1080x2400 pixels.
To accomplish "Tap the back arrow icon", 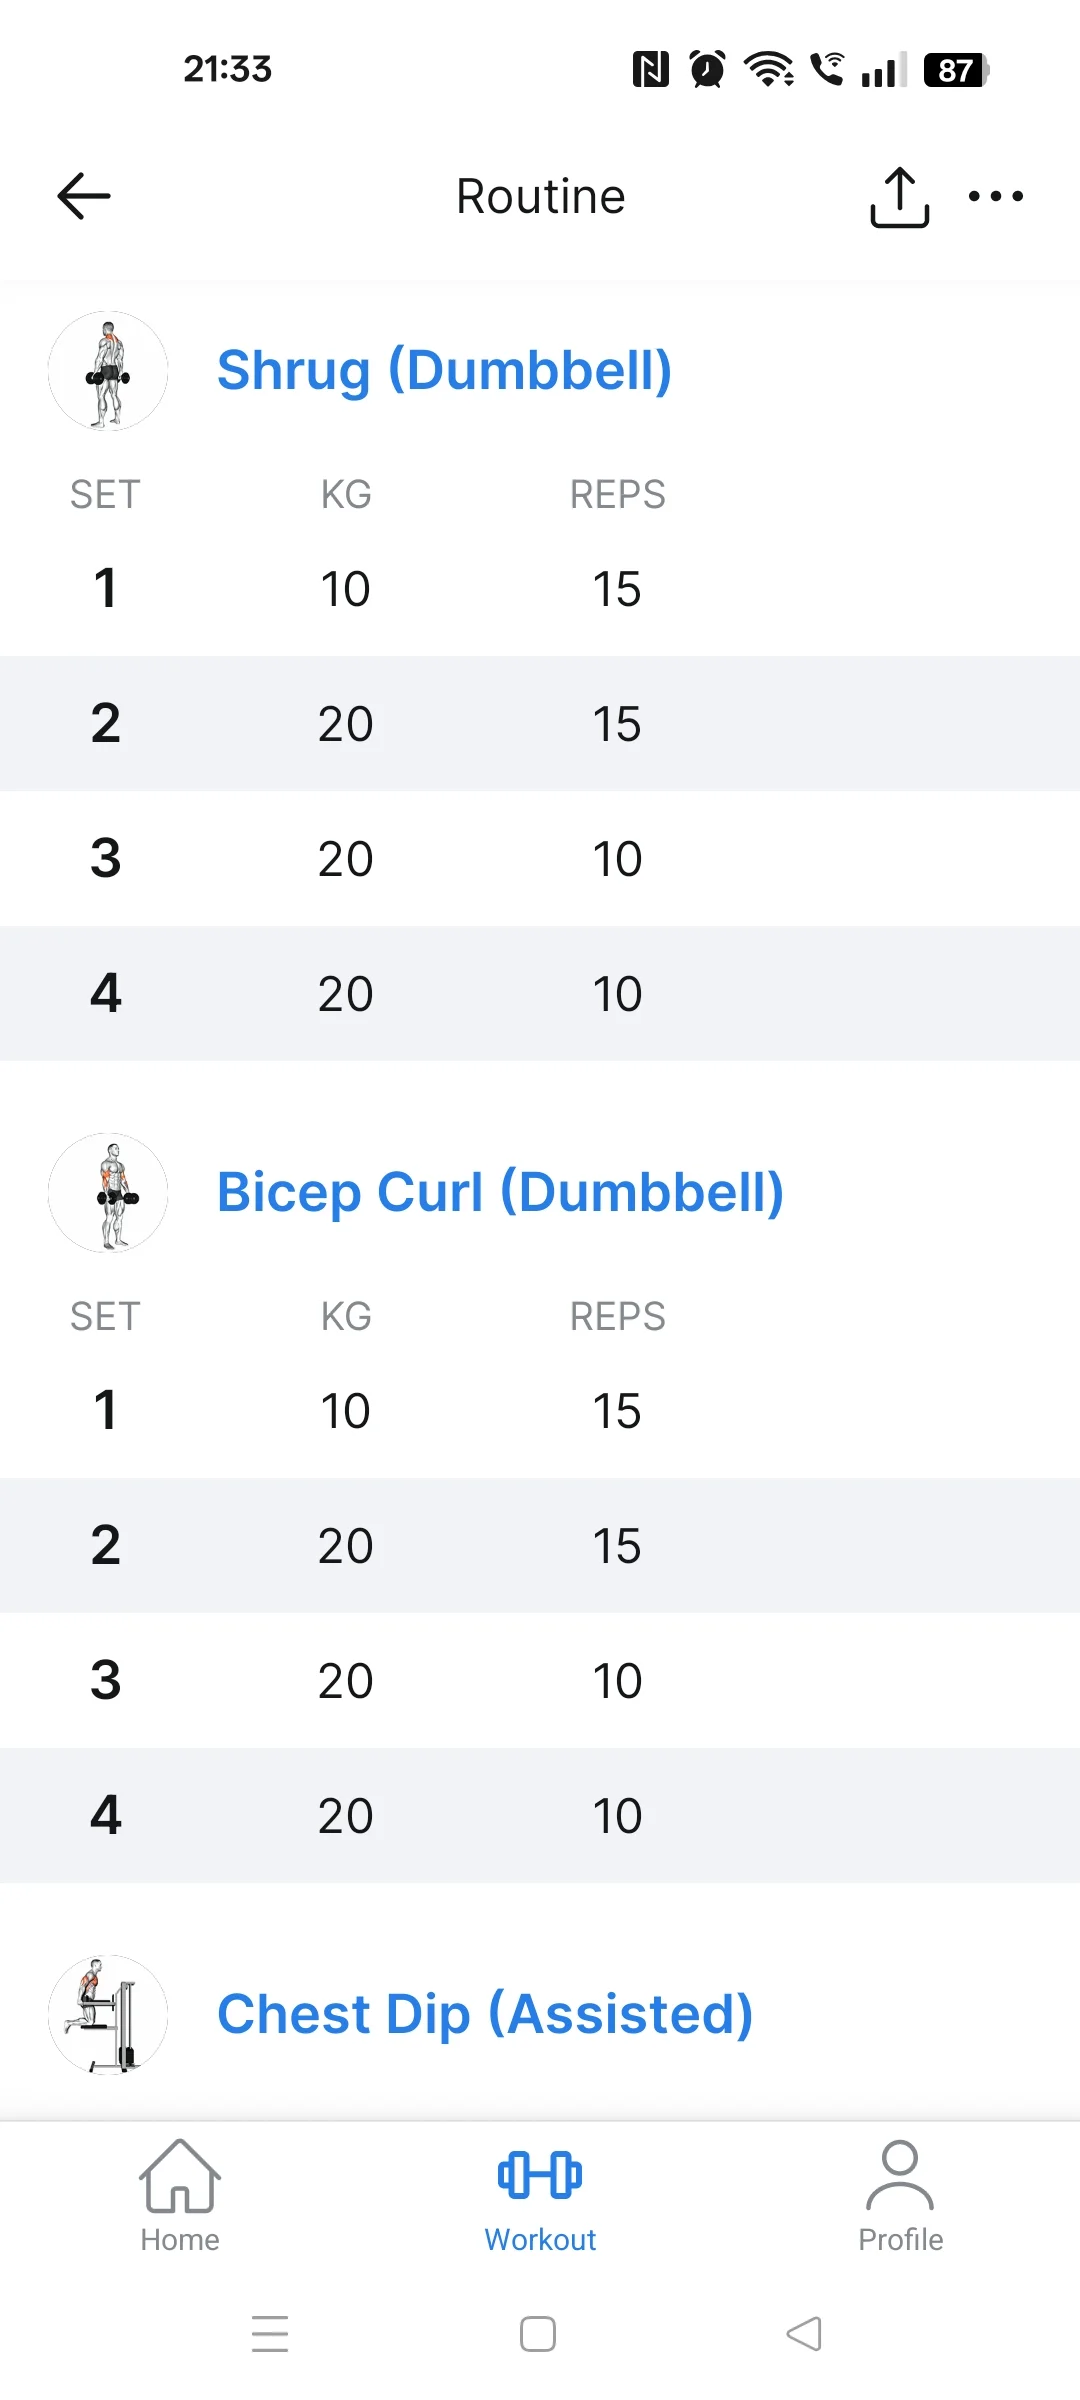I will 84,196.
